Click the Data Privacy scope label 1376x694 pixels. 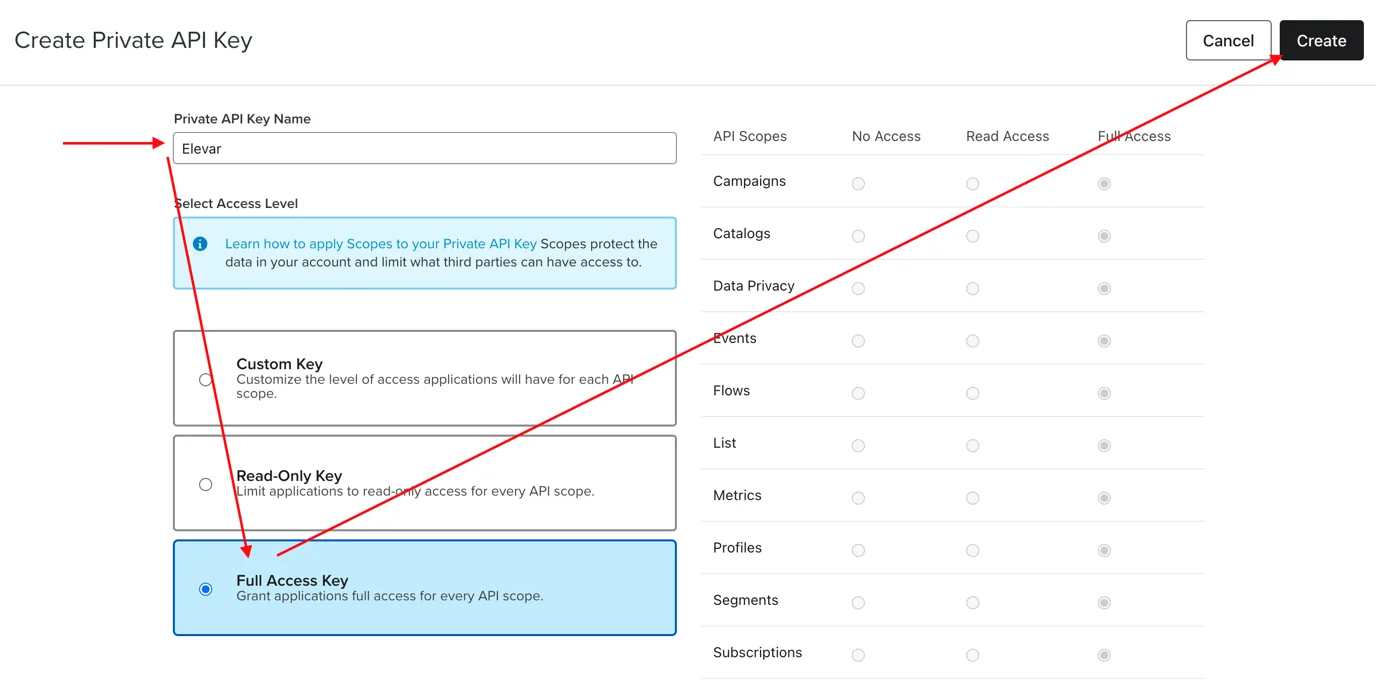coord(753,286)
